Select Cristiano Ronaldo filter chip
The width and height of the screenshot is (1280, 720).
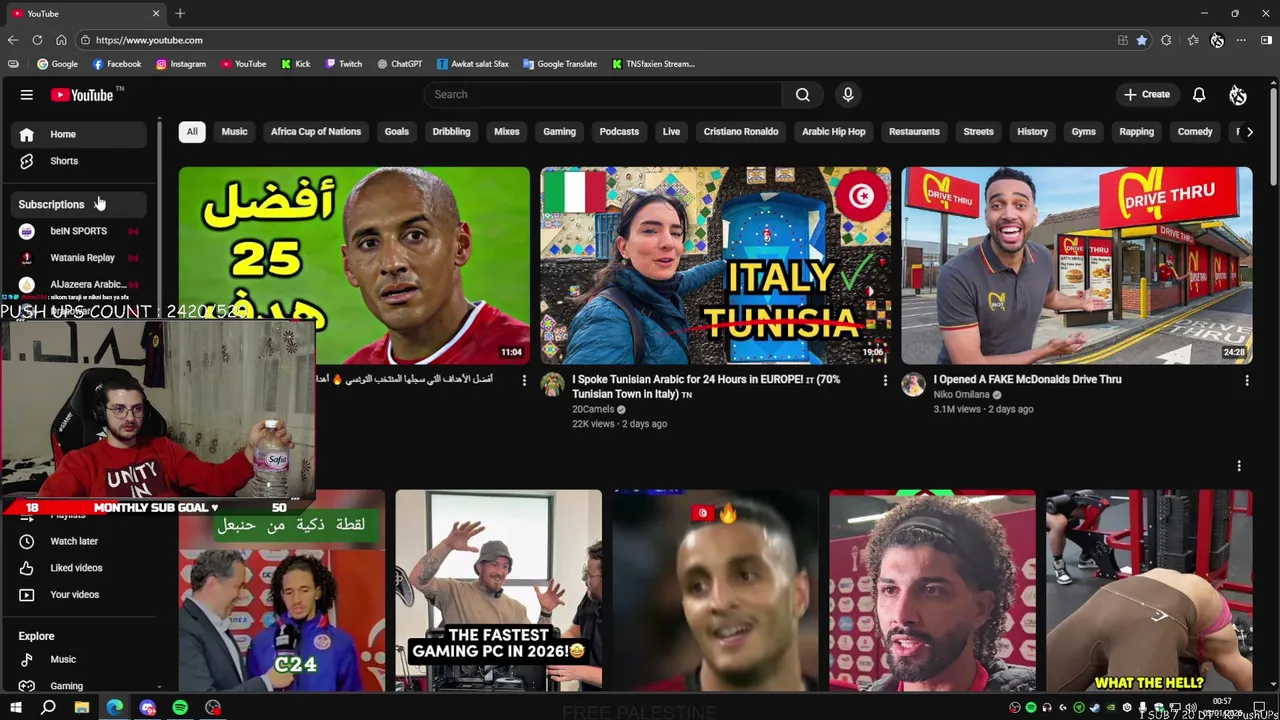741,132
